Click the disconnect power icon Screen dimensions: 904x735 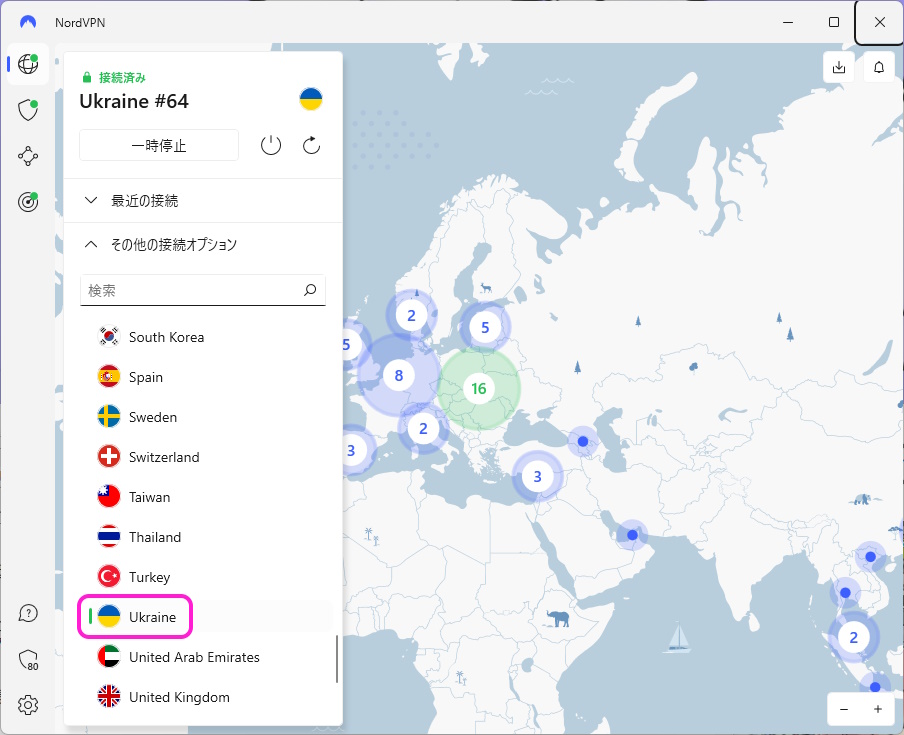click(270, 145)
